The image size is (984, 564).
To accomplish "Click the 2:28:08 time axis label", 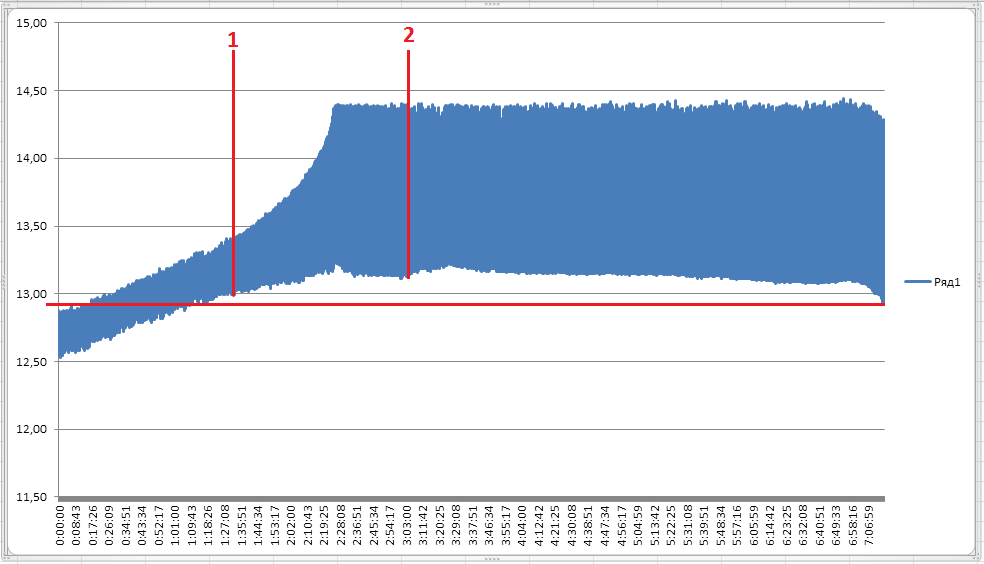I will point(340,525).
